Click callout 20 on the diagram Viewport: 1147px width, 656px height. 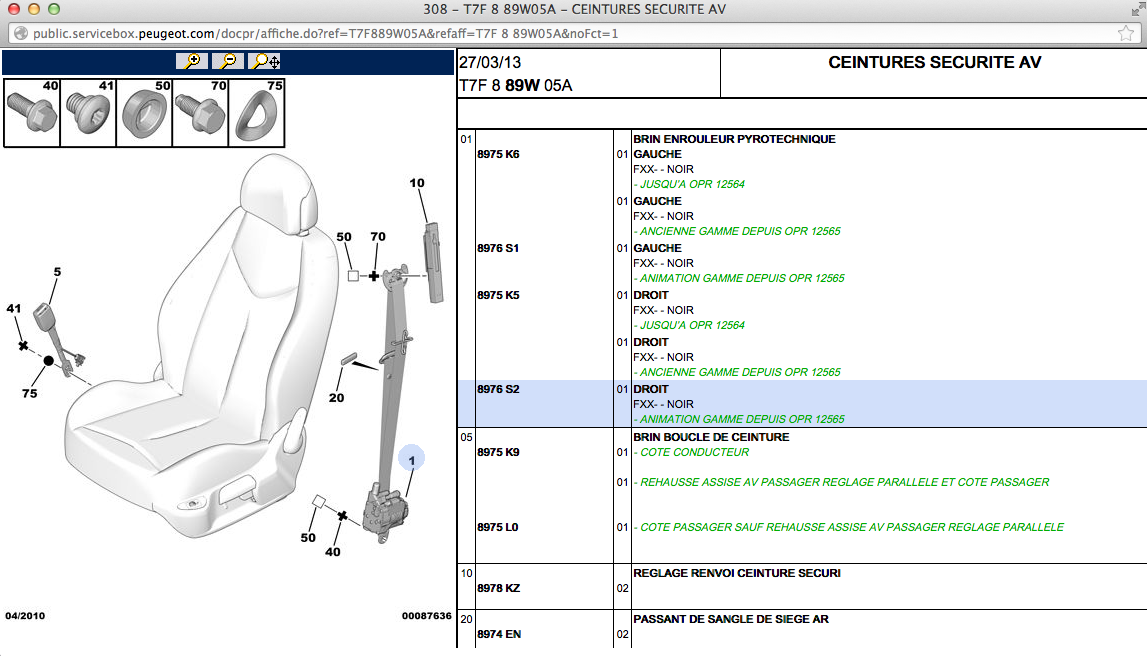(x=336, y=398)
